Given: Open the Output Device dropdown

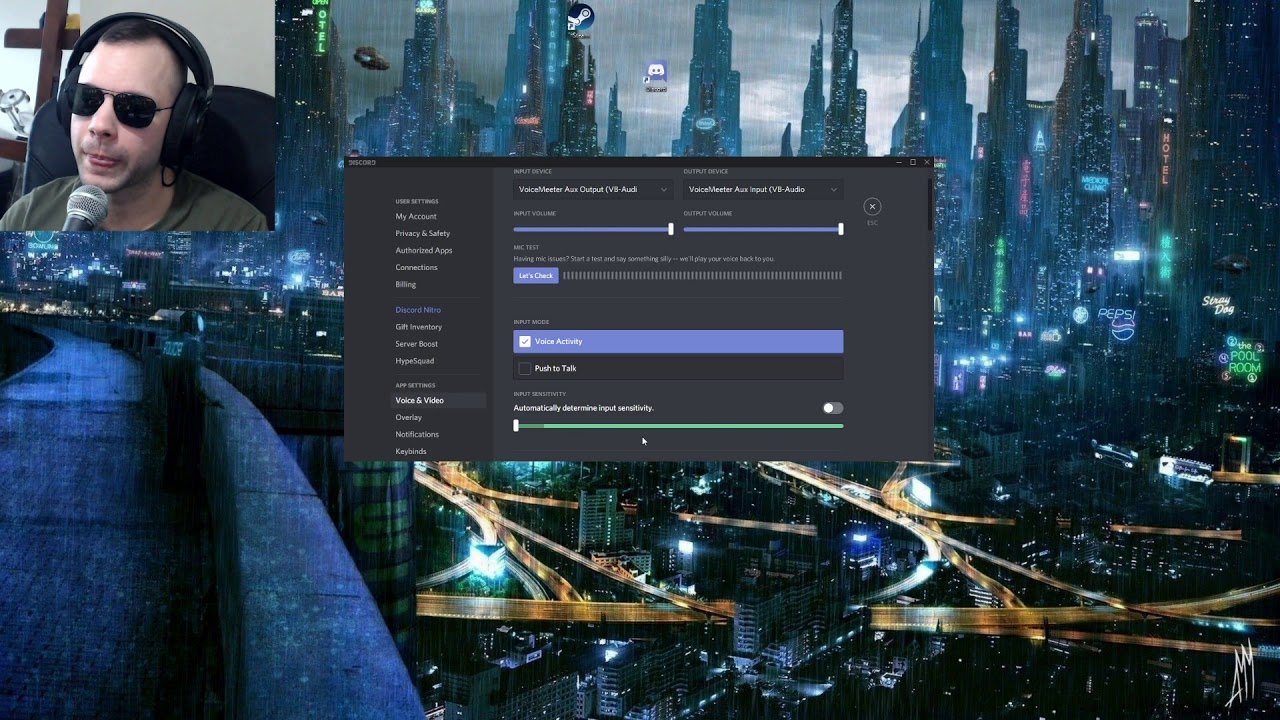Looking at the screenshot, I should pyautogui.click(x=762, y=189).
